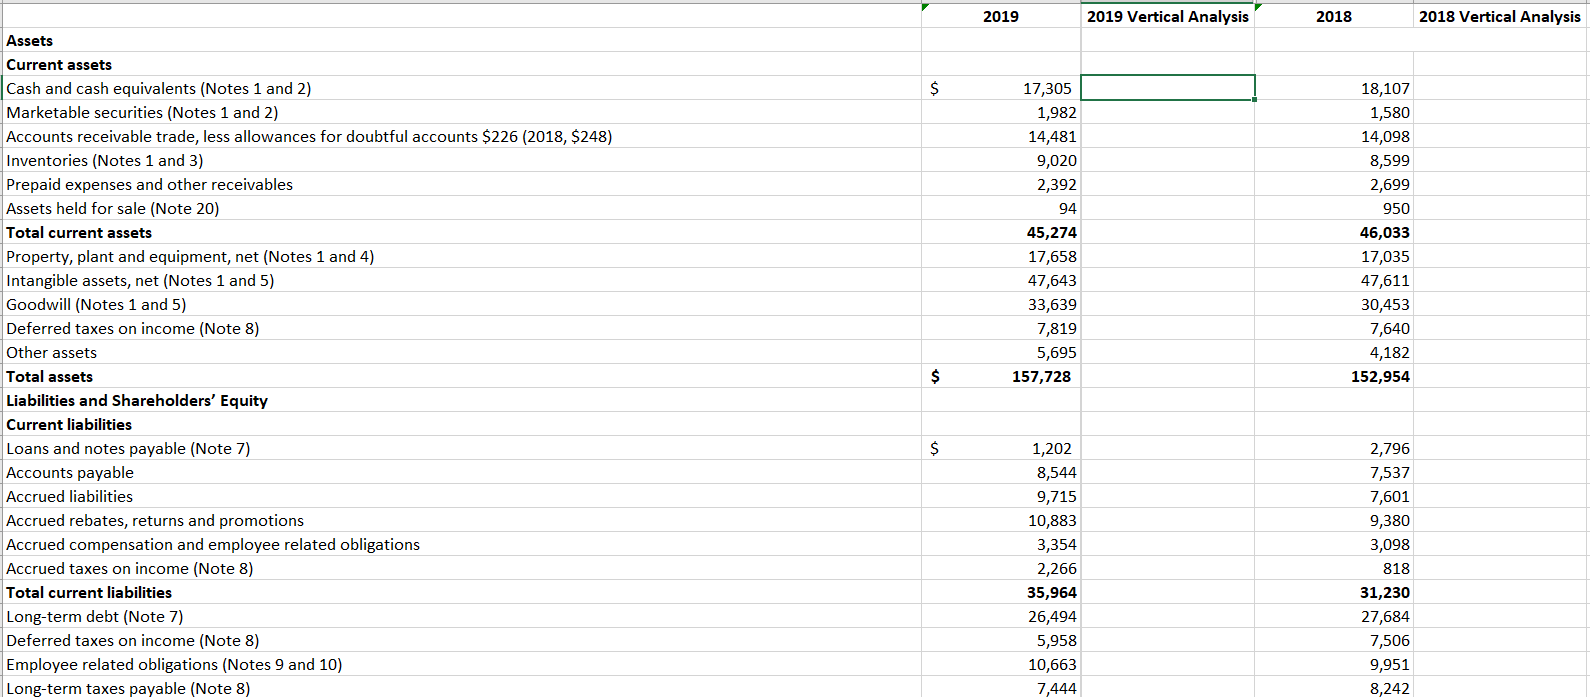Image resolution: width=1590 pixels, height=697 pixels.
Task: Select the dollar sign beside Total assets
Action: point(935,376)
